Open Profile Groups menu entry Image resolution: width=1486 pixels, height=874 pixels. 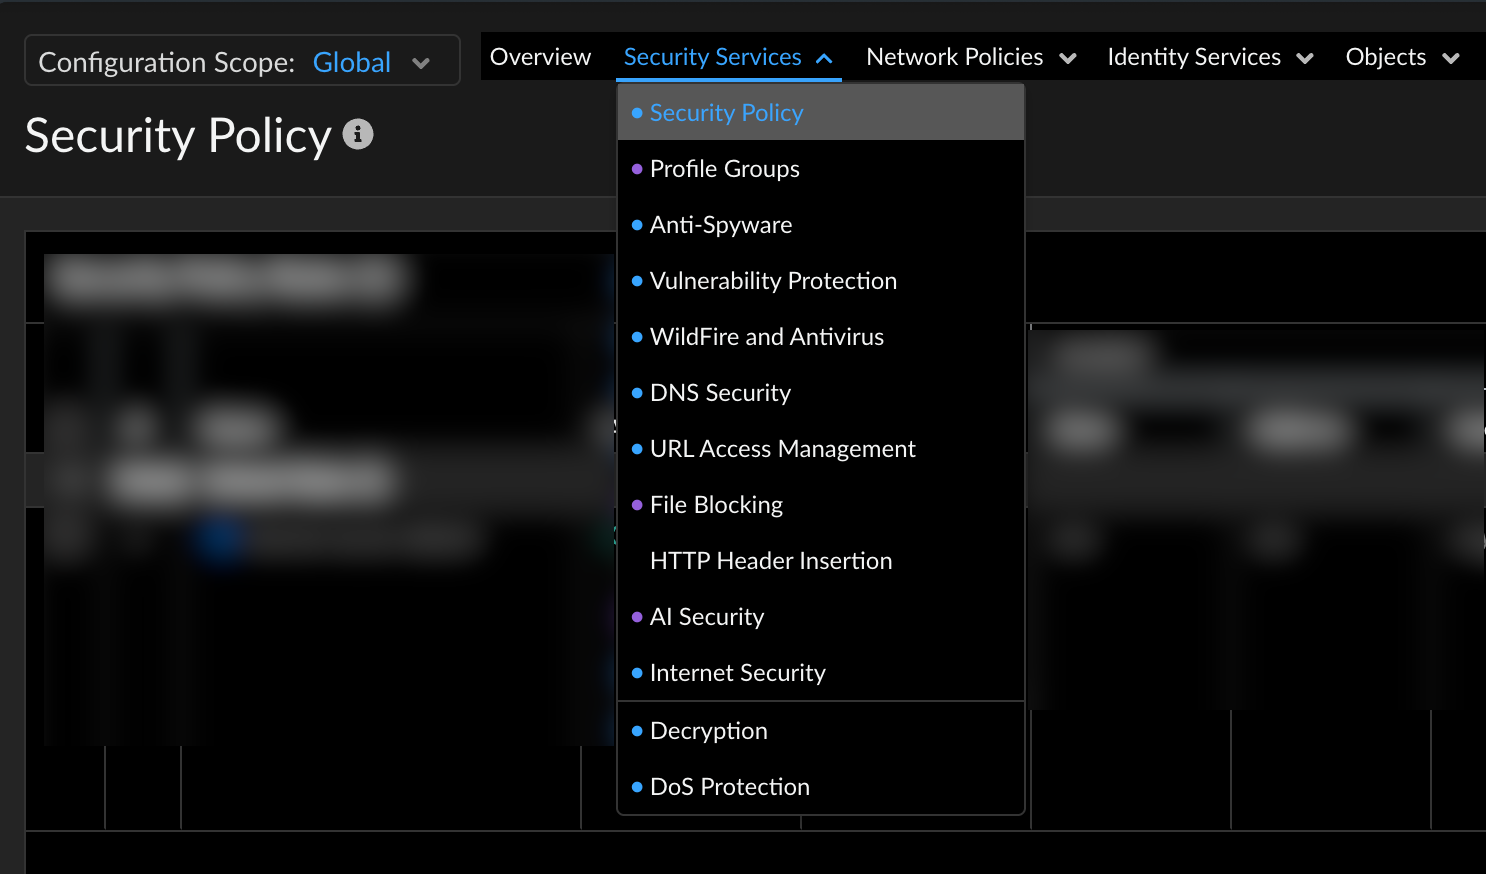tap(724, 169)
